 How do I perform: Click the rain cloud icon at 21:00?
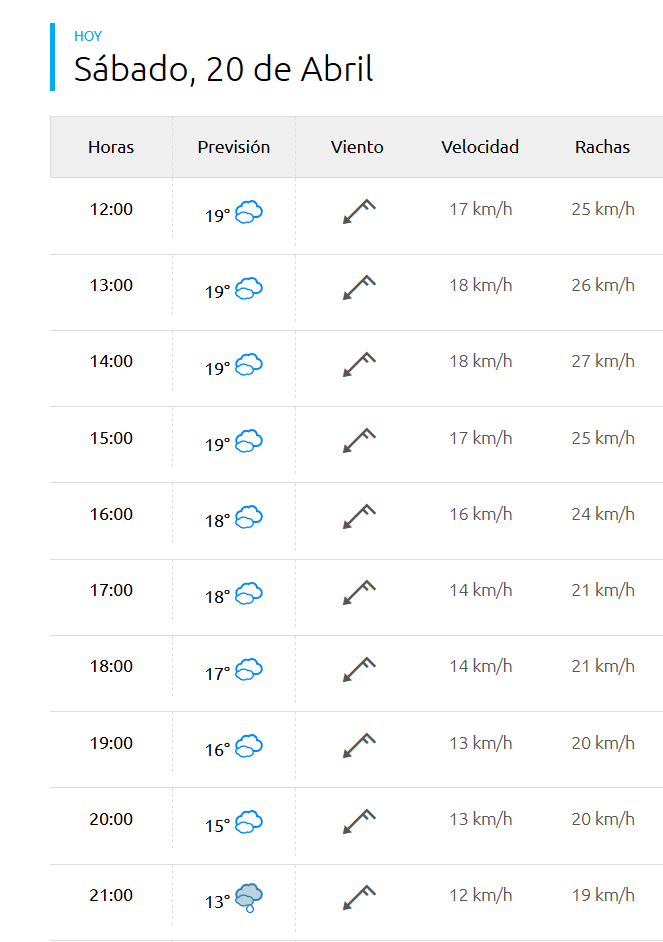click(249, 897)
